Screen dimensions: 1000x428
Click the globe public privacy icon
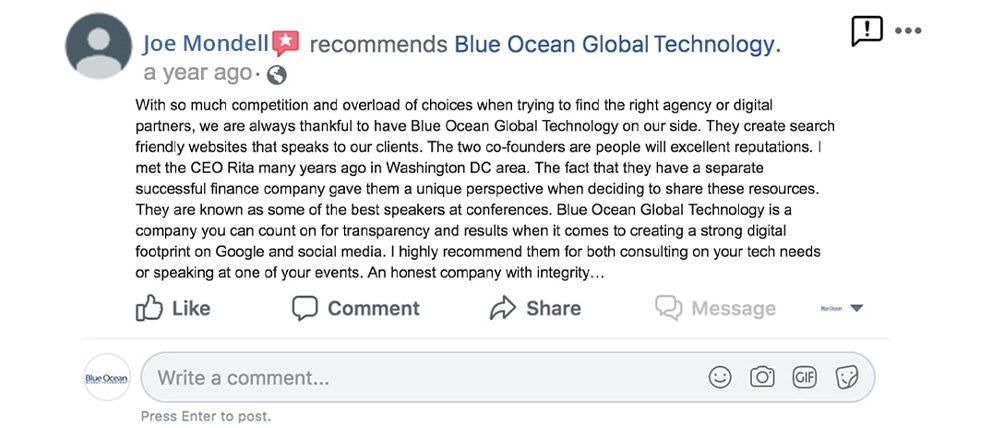(277, 75)
